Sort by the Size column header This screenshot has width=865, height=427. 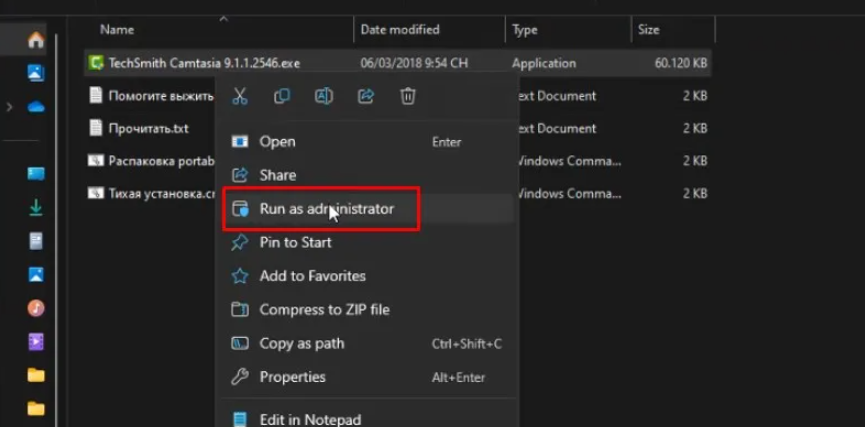coord(649,30)
